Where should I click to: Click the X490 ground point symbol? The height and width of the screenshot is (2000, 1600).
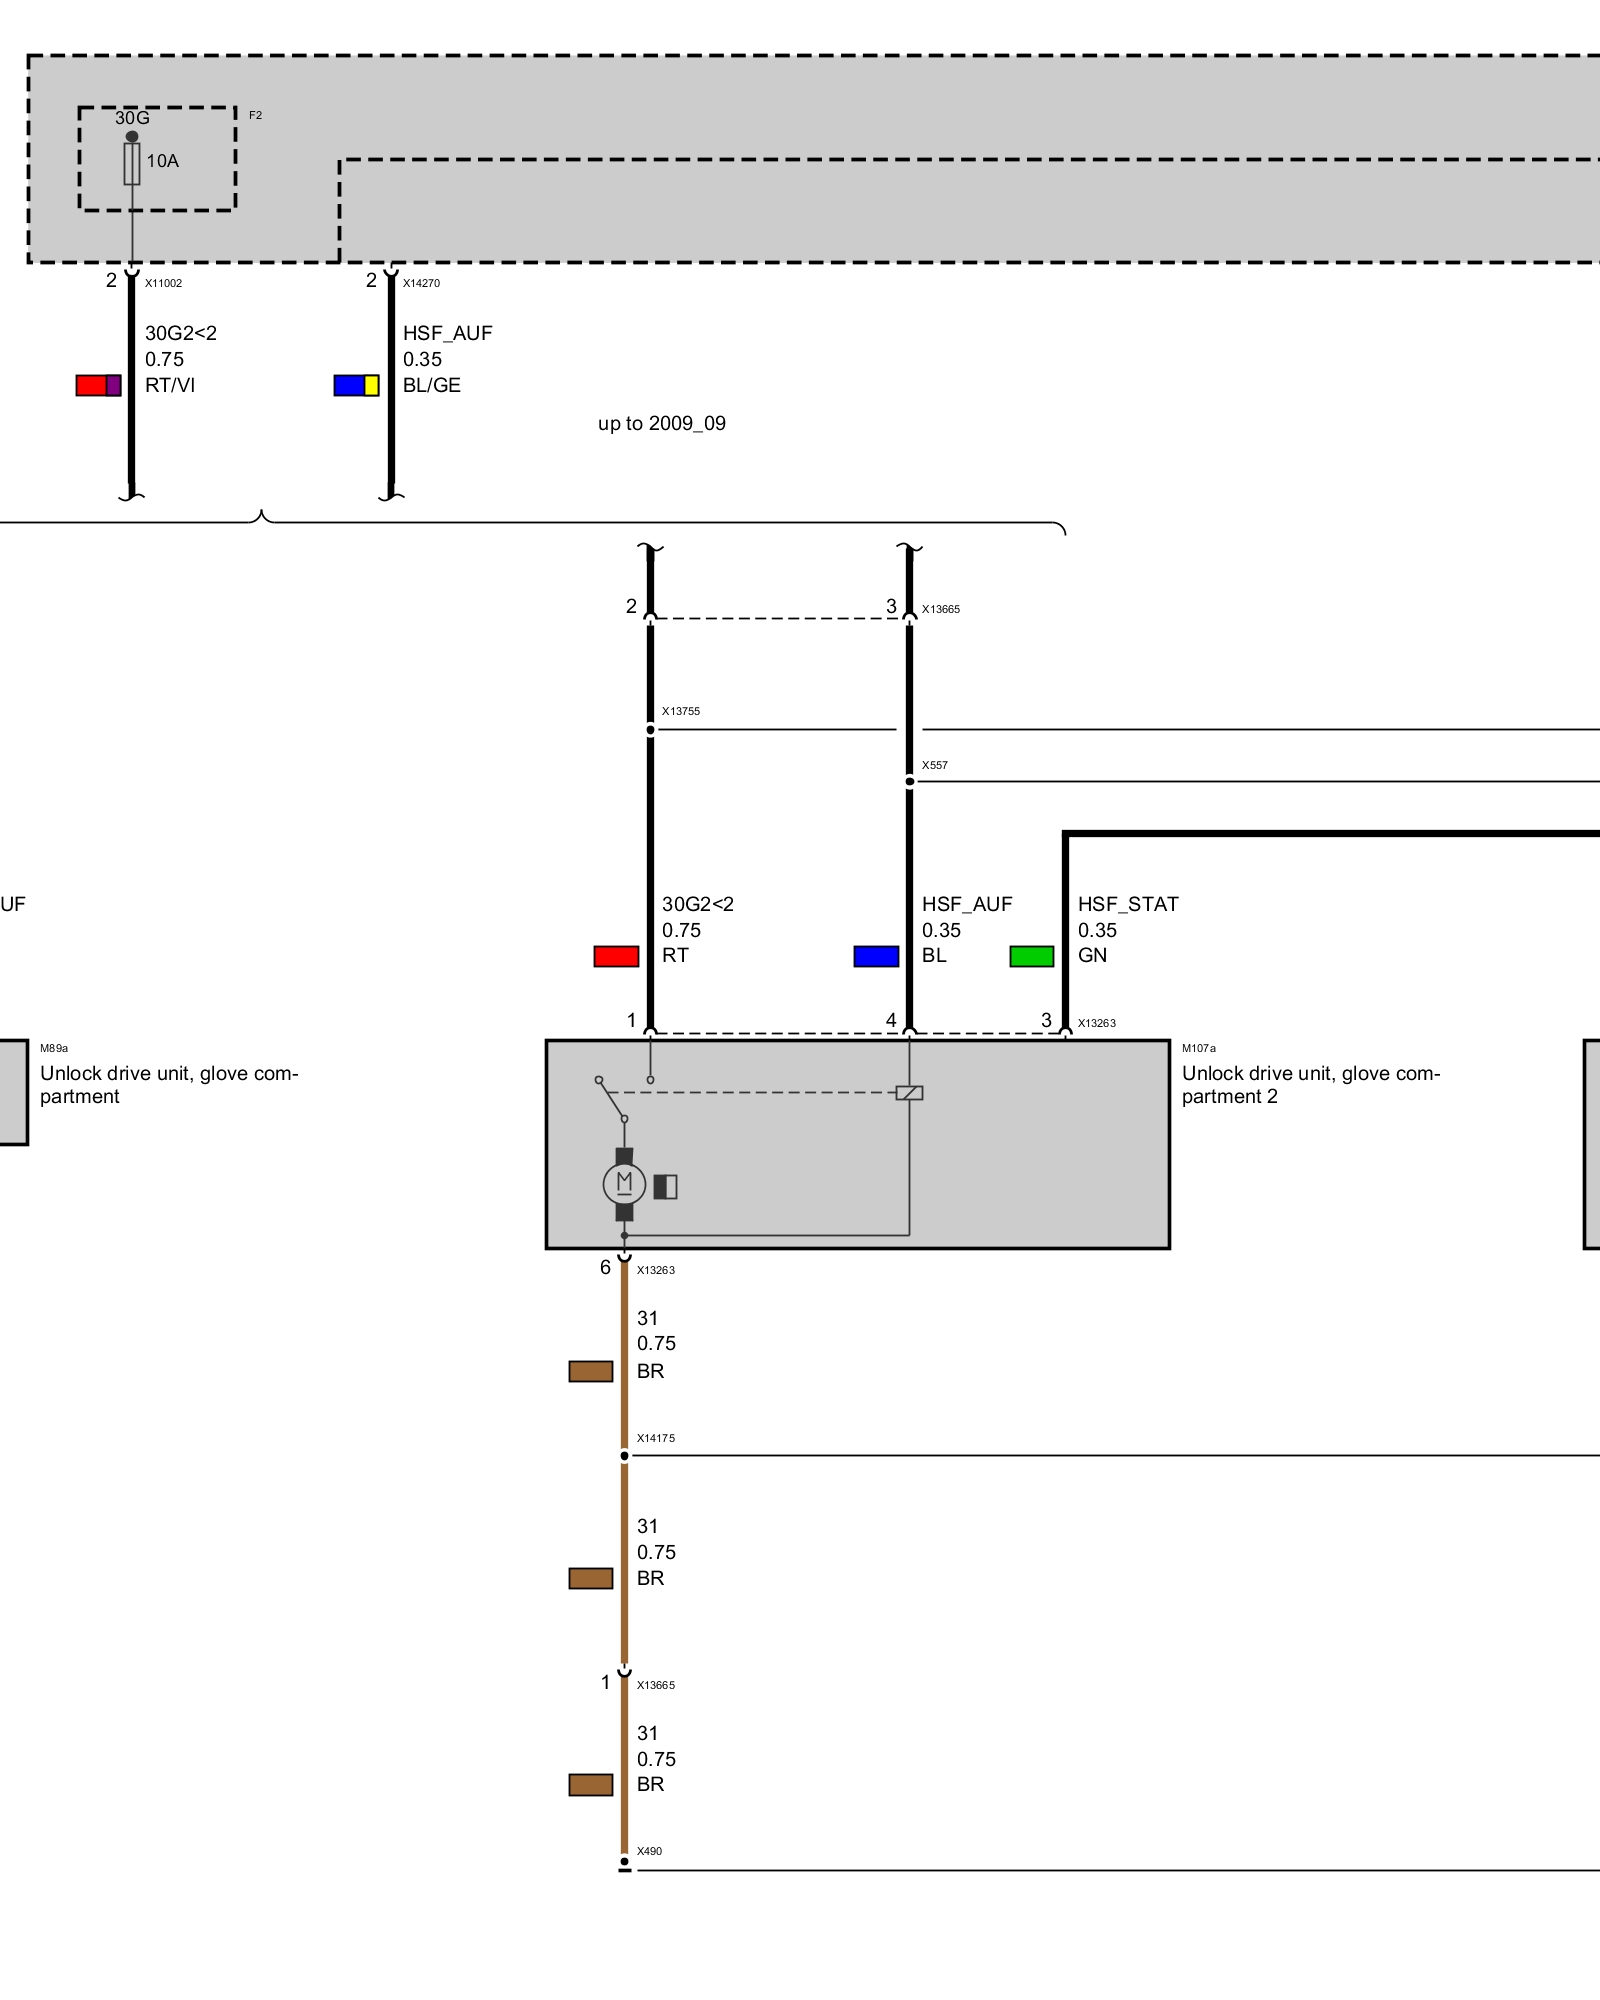click(624, 1866)
